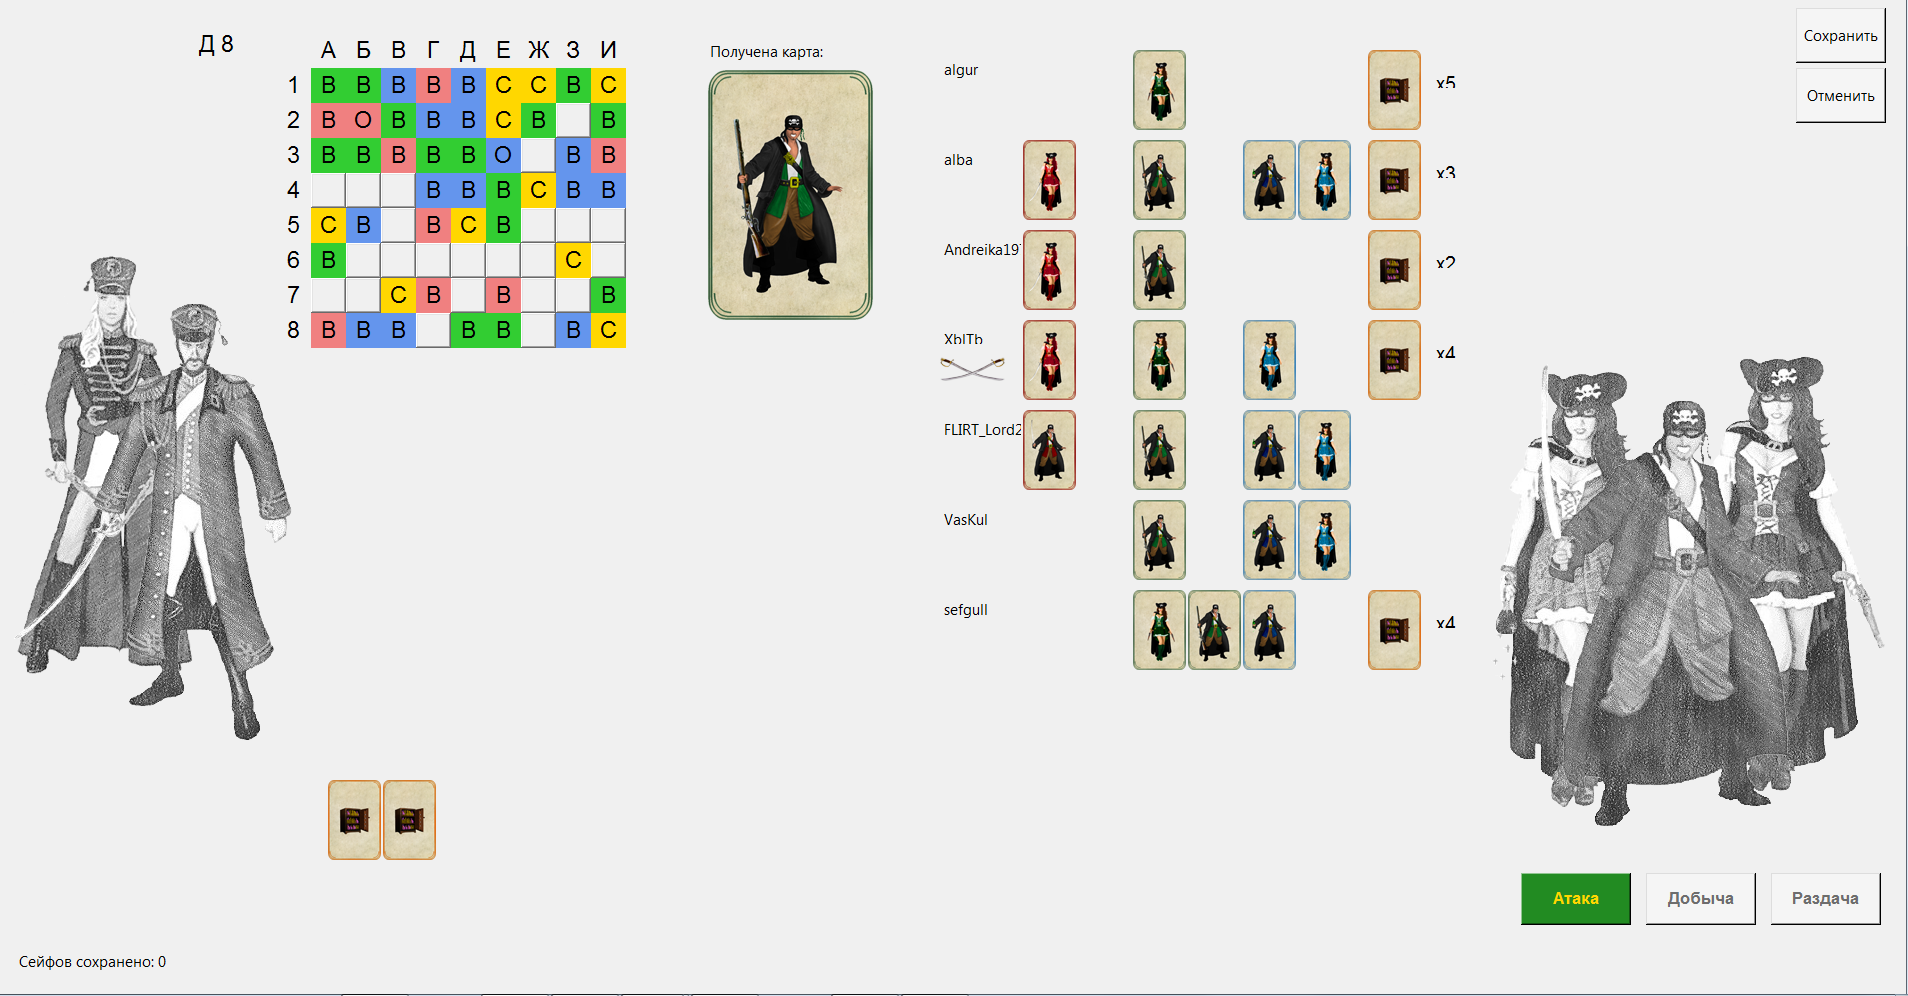Pick Andreika19's green coat pirate card
The width and height of the screenshot is (1908, 996).
click(1159, 270)
